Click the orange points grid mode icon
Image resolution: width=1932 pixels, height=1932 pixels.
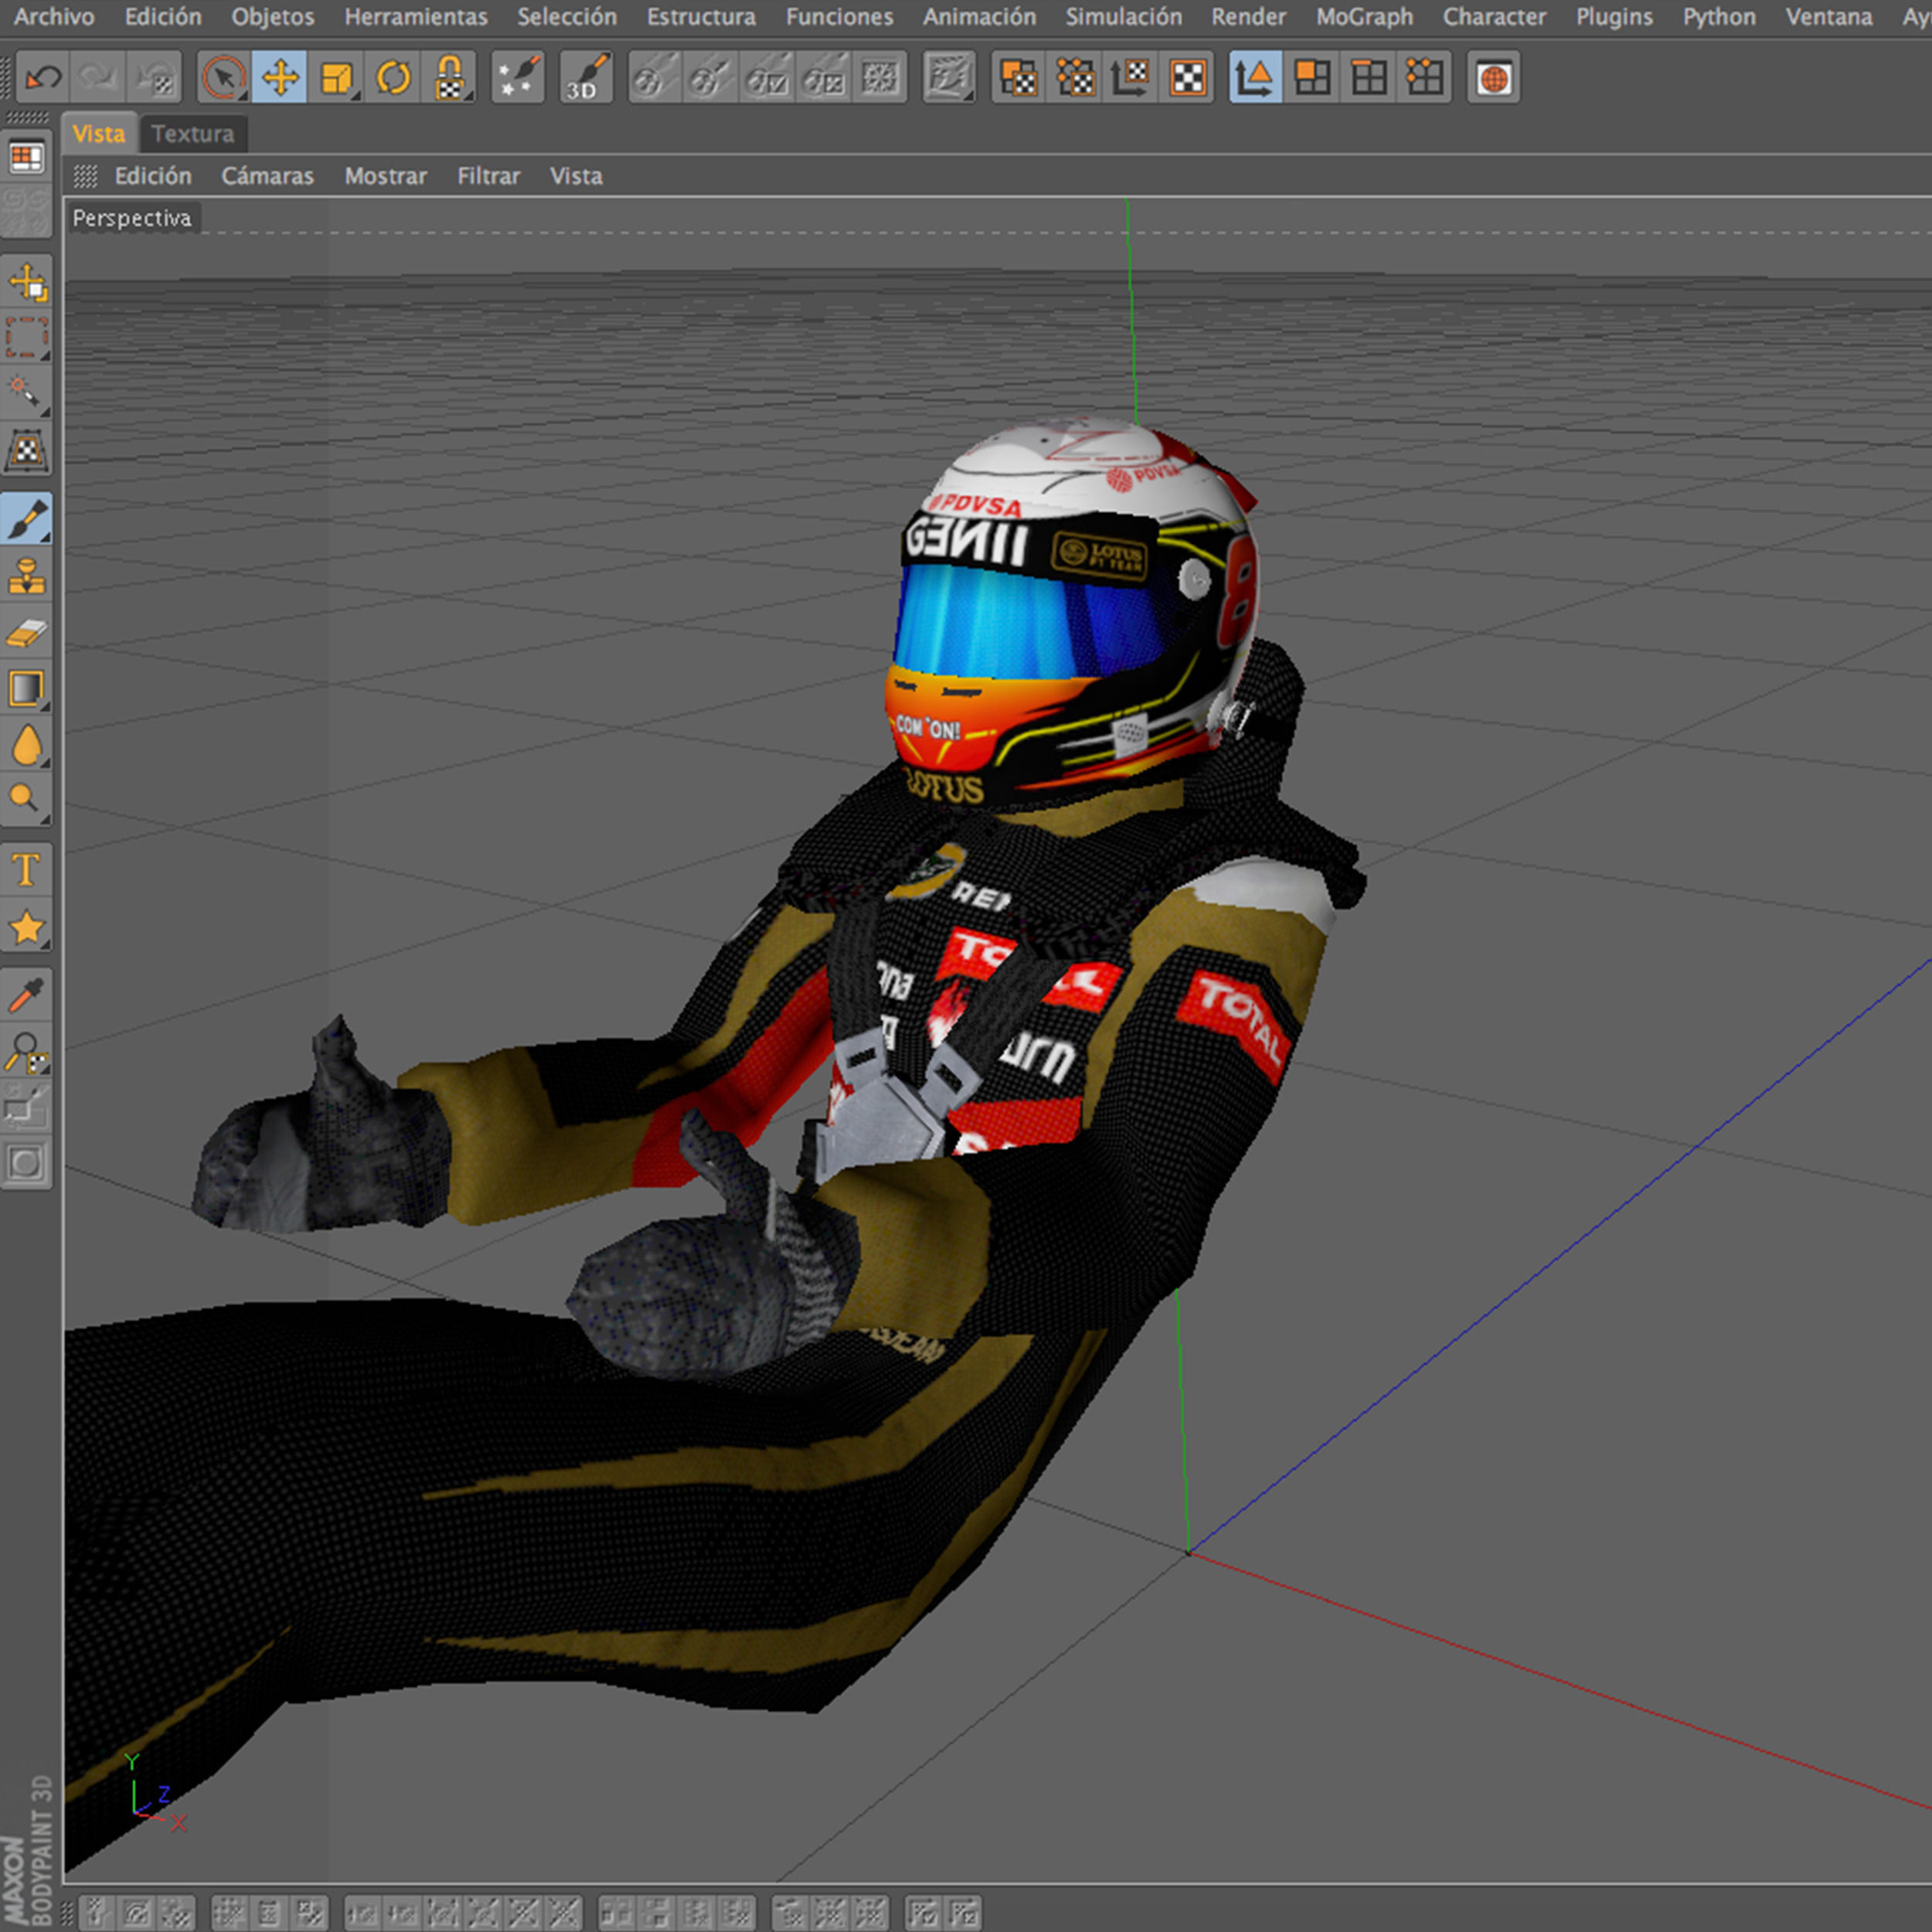[x=1425, y=77]
